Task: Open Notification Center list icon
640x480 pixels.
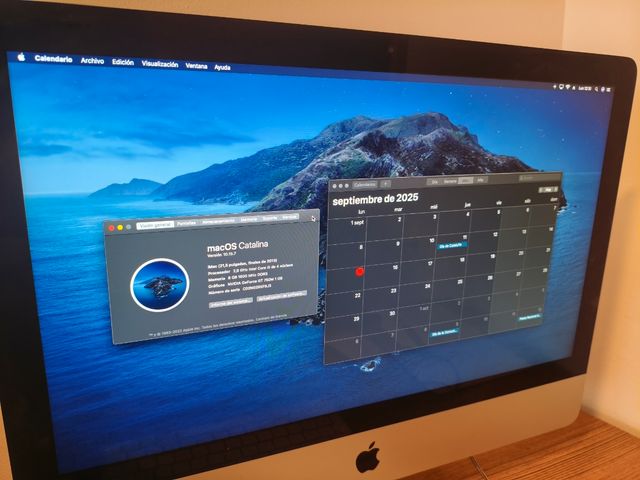Action: point(608,89)
